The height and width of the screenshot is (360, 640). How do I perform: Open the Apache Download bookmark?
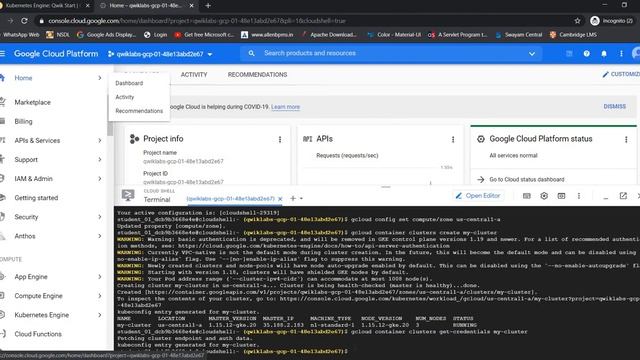point(329,35)
